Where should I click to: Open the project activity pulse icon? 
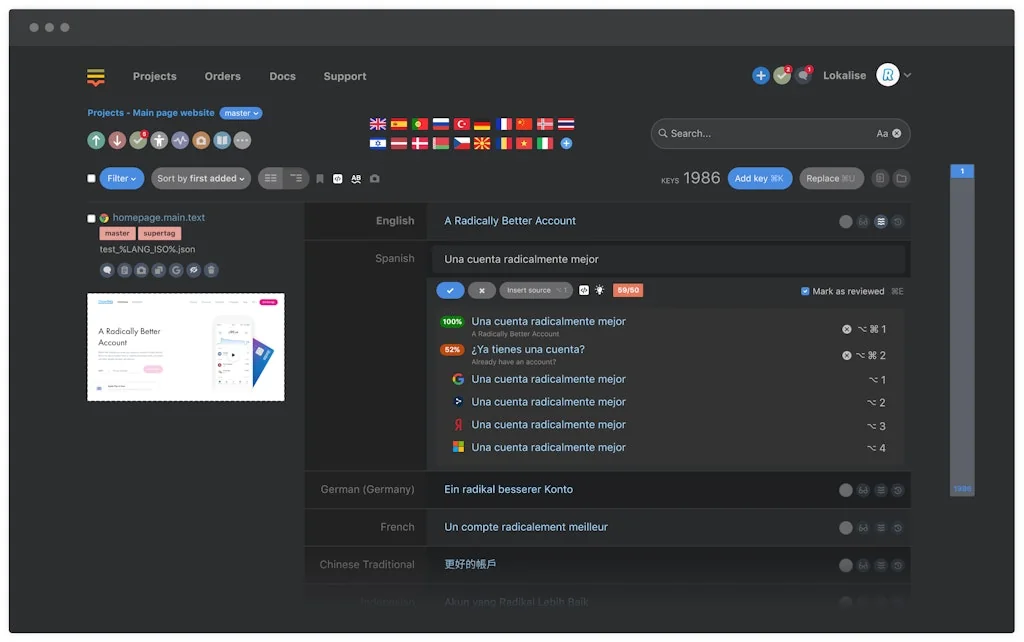click(x=180, y=141)
